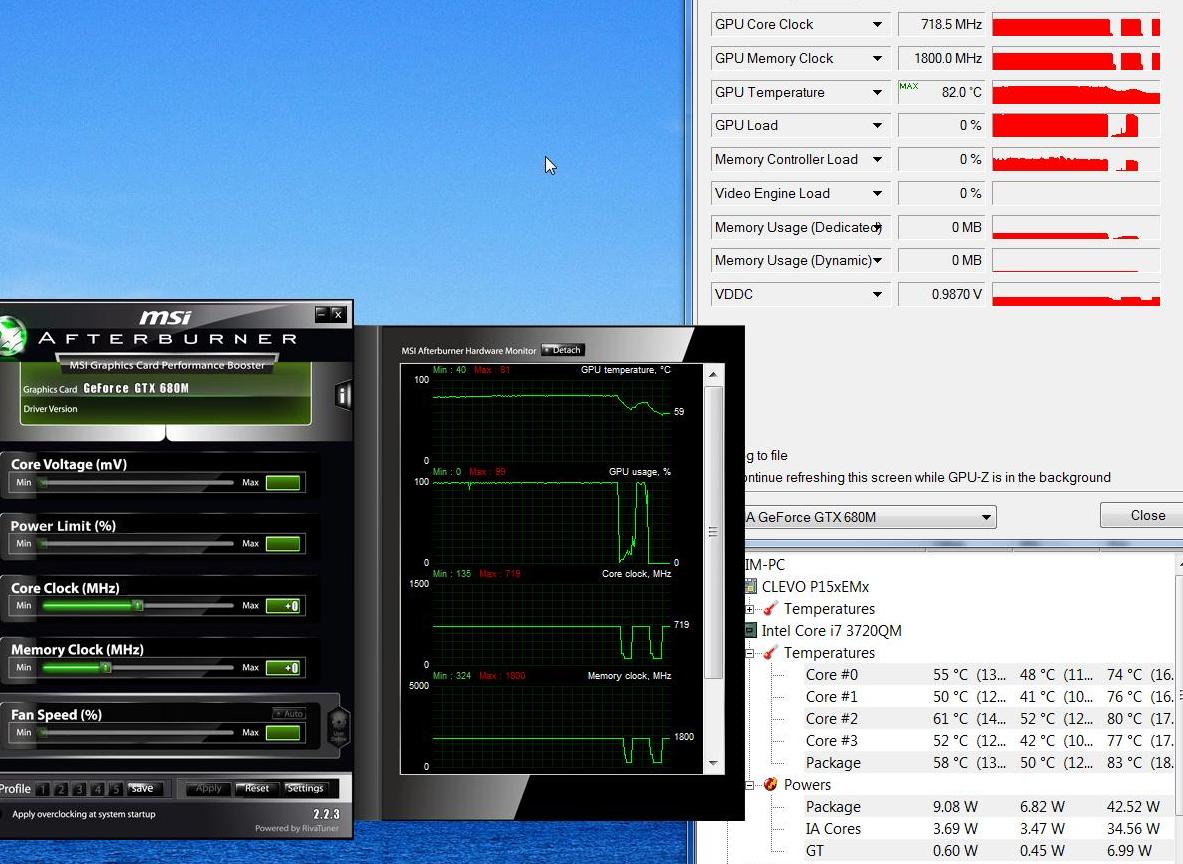Open GPU Memory Clock sensor dropdown

[x=877, y=58]
